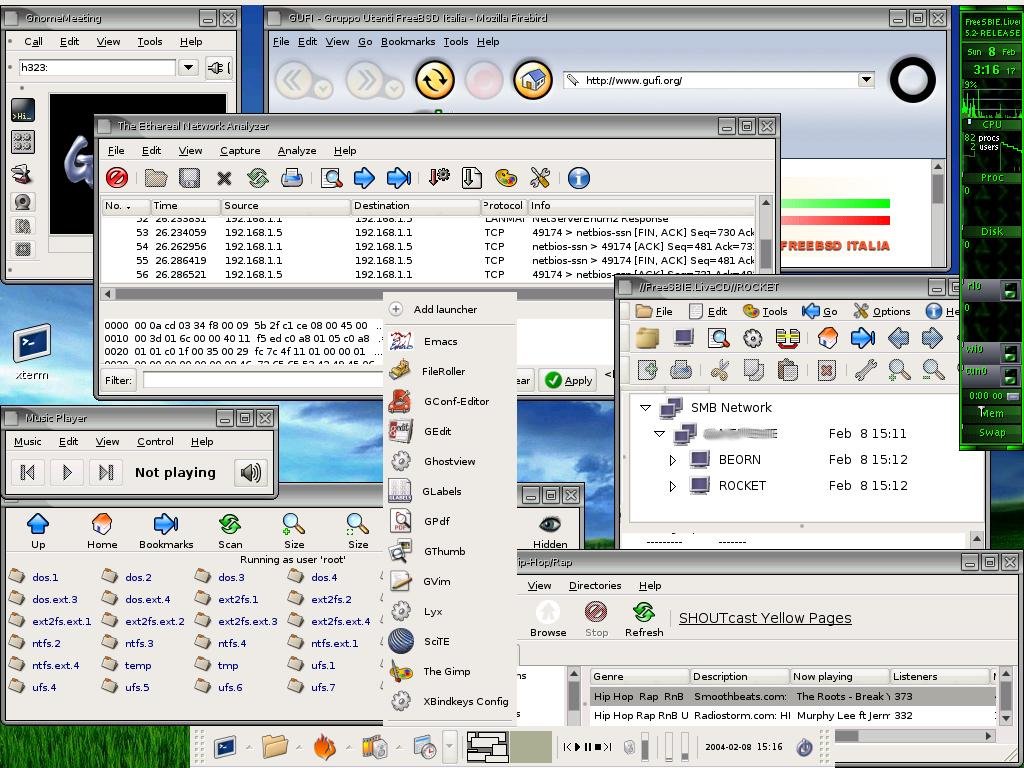Open Bookmarks menu in Mozilla Firebird
This screenshot has width=1024, height=768.
pyautogui.click(x=408, y=42)
